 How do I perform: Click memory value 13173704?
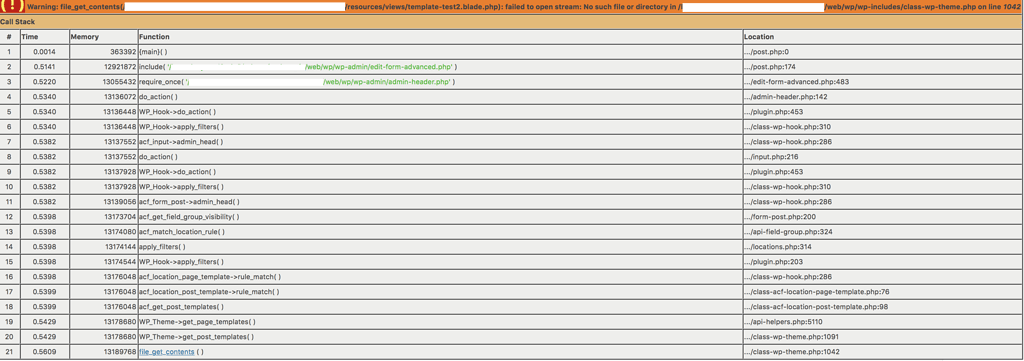tap(119, 217)
